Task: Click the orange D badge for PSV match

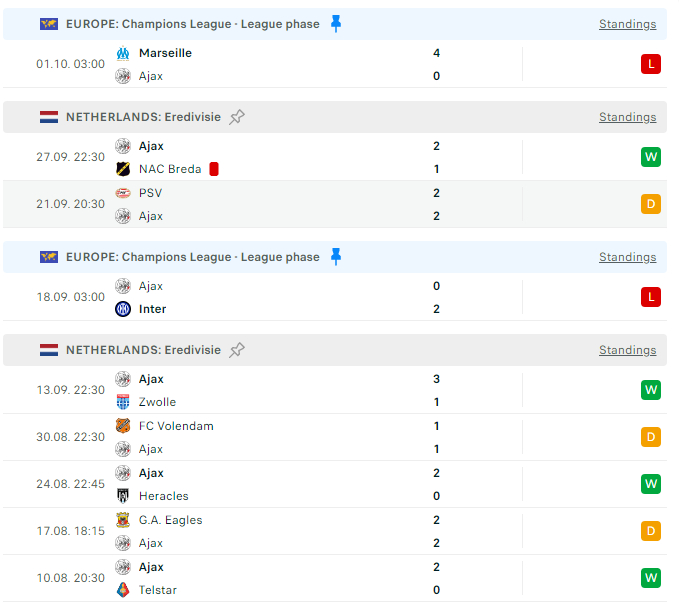Action: click(x=651, y=204)
